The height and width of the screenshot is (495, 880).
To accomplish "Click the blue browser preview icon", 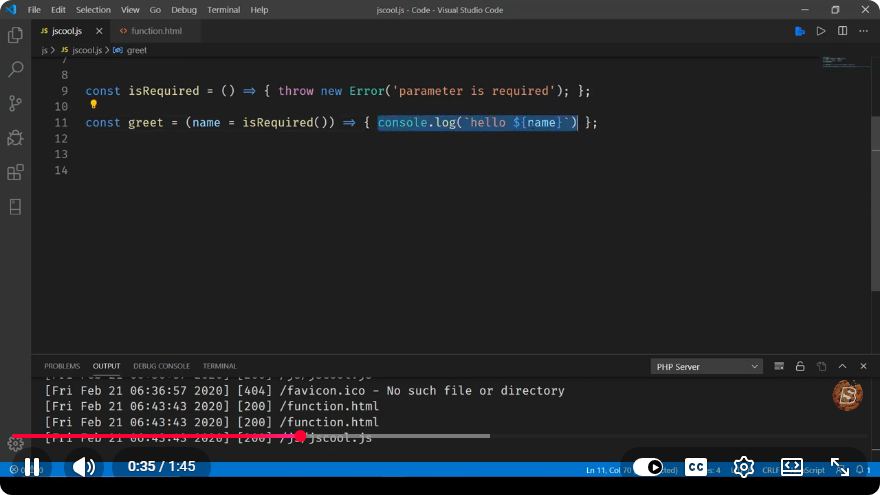I will [x=800, y=31].
